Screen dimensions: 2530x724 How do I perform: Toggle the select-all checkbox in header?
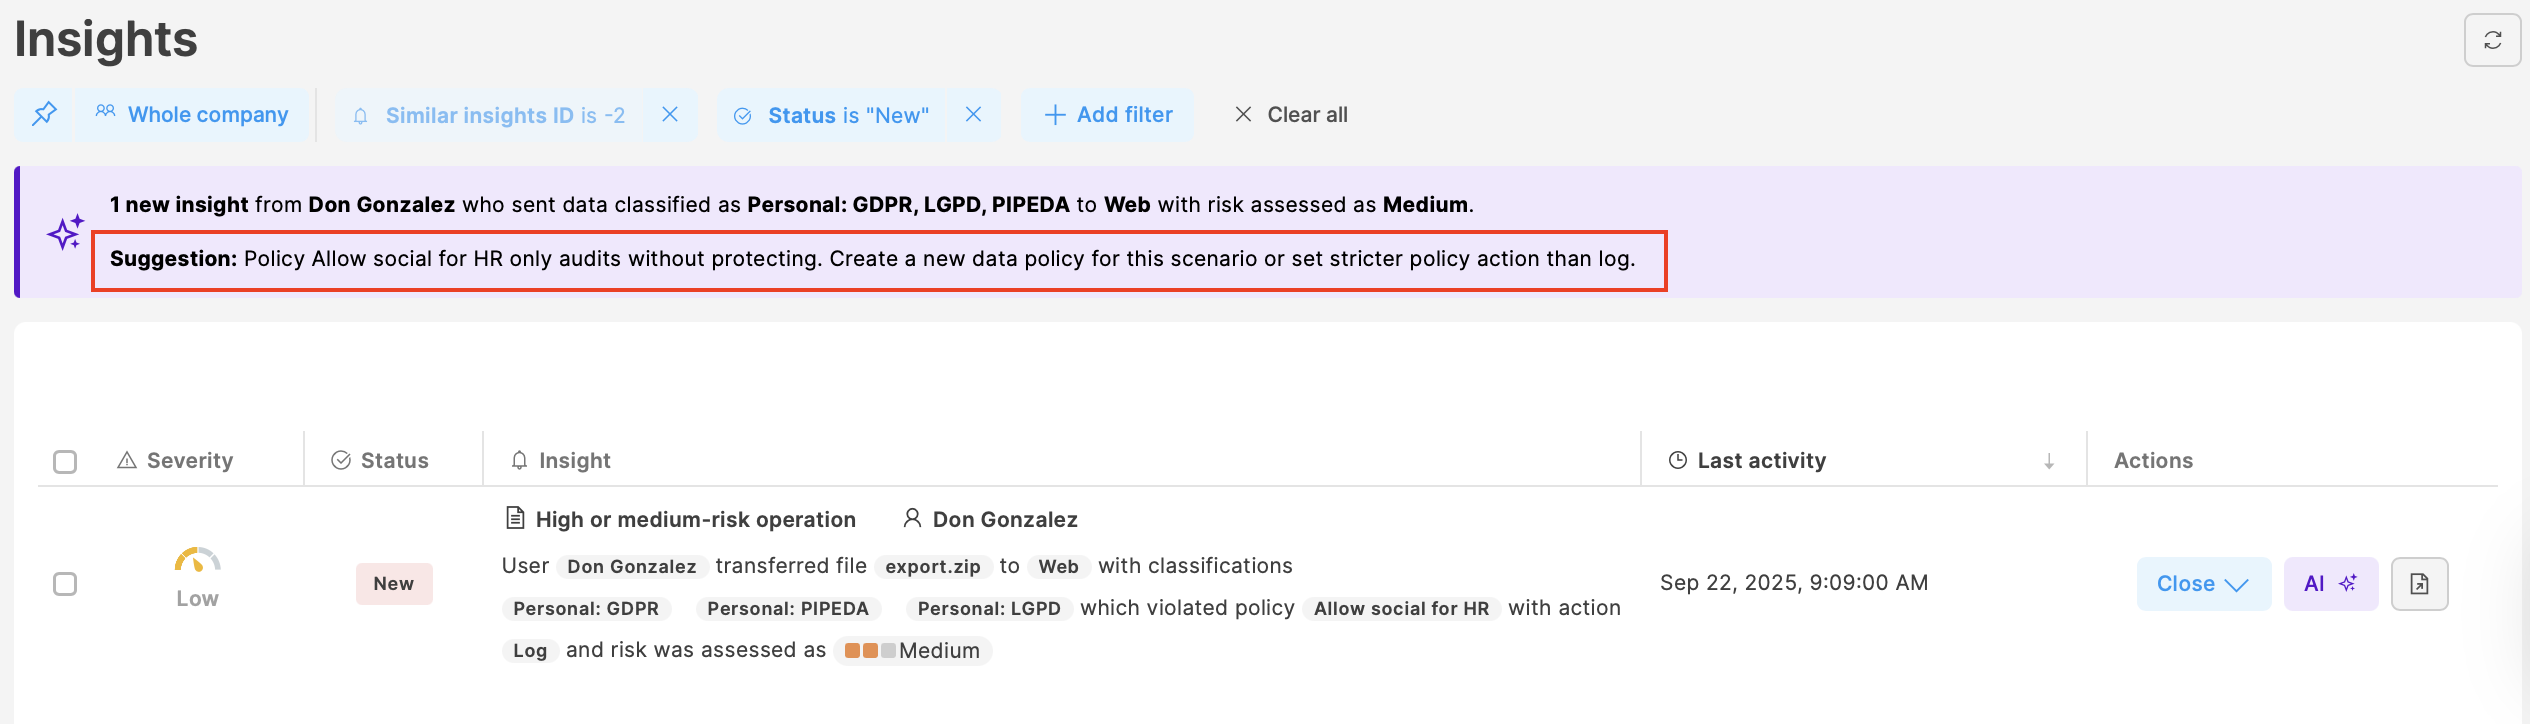pos(65,461)
